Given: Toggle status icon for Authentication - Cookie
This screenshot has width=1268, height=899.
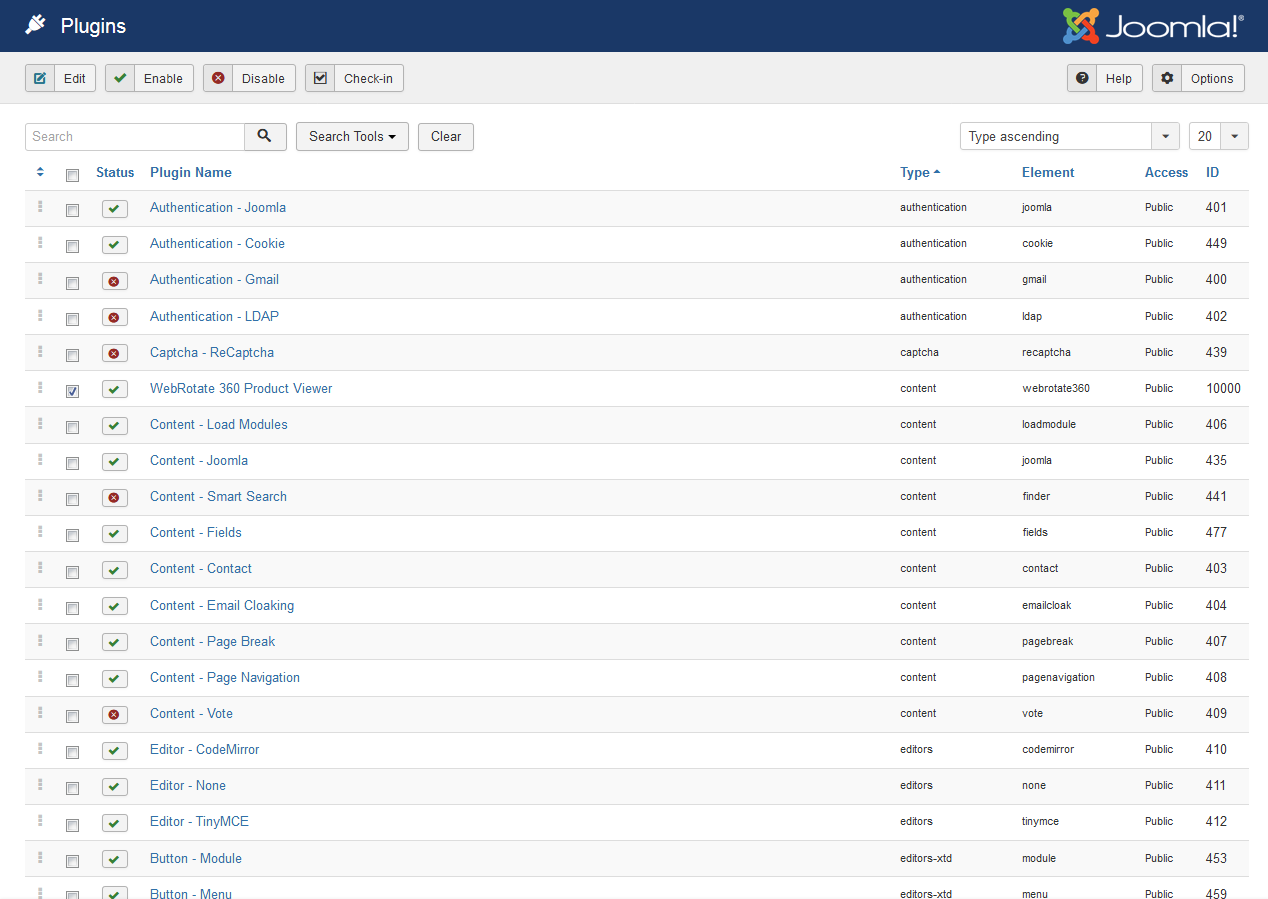Looking at the screenshot, I should (x=115, y=245).
